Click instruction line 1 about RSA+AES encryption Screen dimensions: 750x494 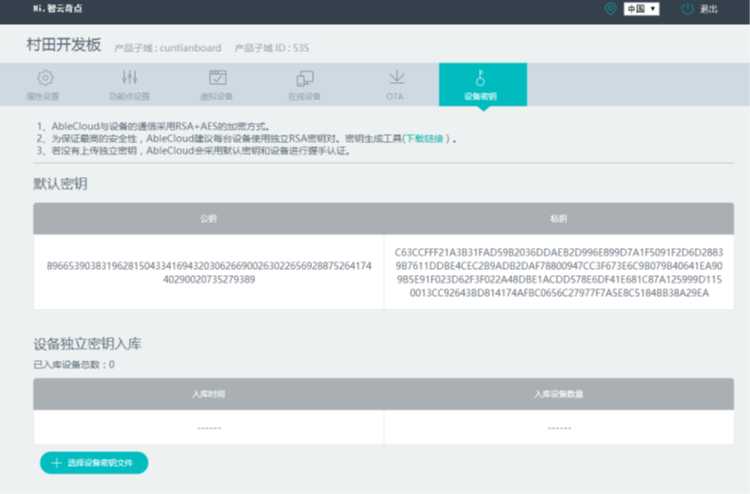click(x=154, y=126)
